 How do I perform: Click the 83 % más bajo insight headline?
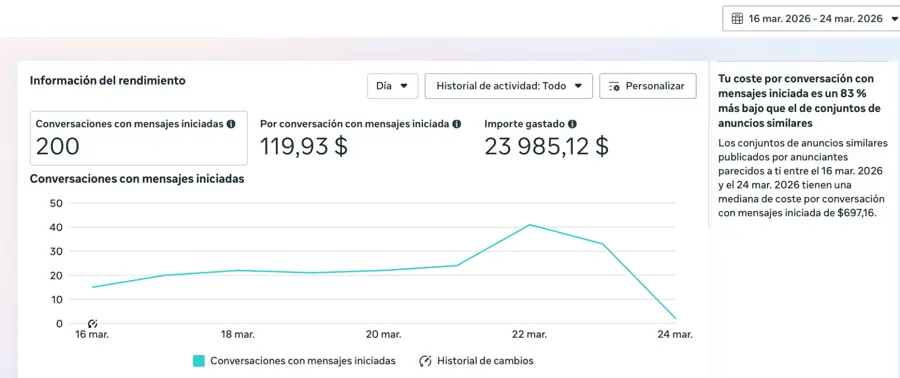[x=799, y=100]
